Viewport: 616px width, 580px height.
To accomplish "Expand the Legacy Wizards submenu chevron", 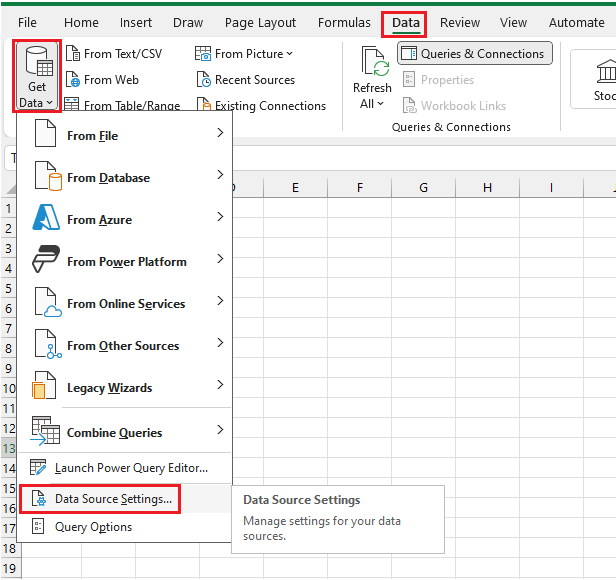I will pyautogui.click(x=220, y=384).
